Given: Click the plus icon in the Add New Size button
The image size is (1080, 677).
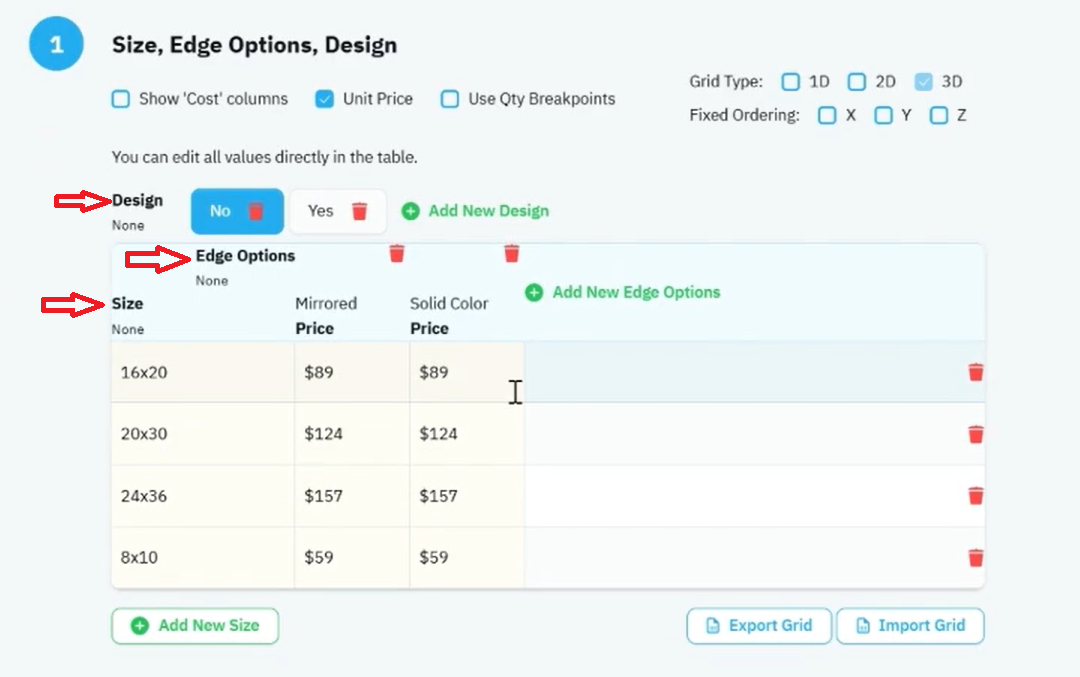Looking at the screenshot, I should (x=140, y=625).
